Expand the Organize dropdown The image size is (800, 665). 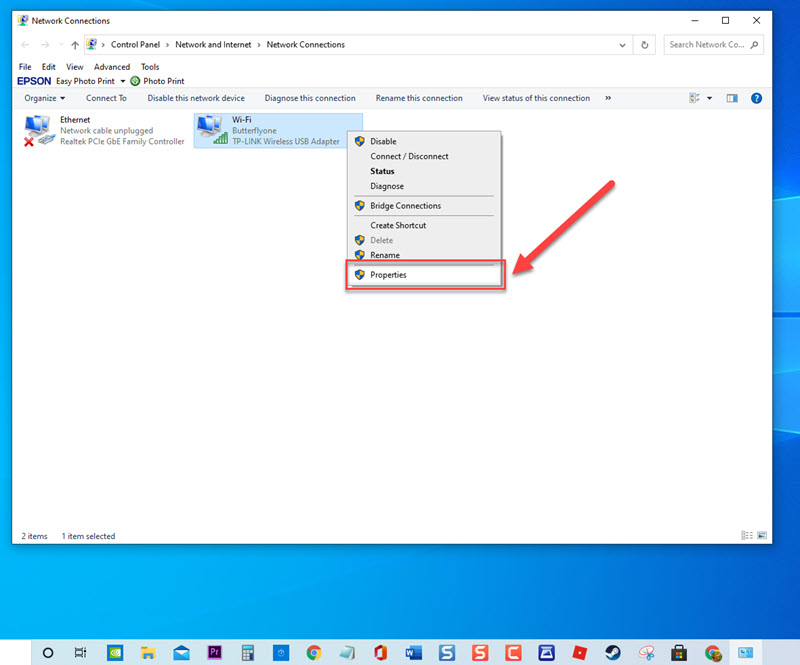pos(44,98)
